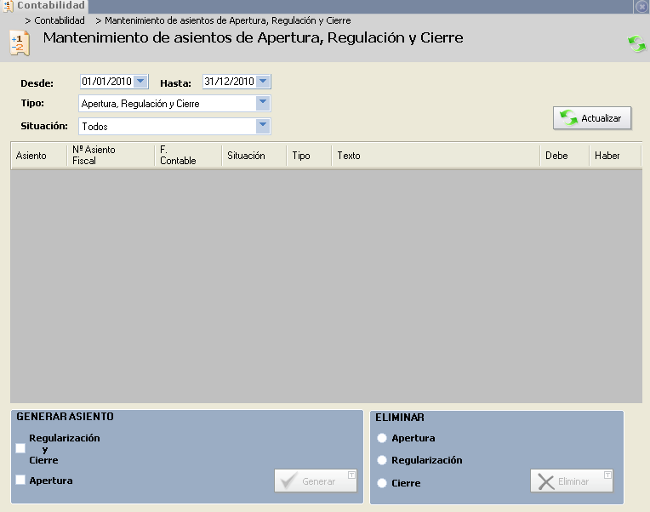Click the Generar button

point(315,481)
